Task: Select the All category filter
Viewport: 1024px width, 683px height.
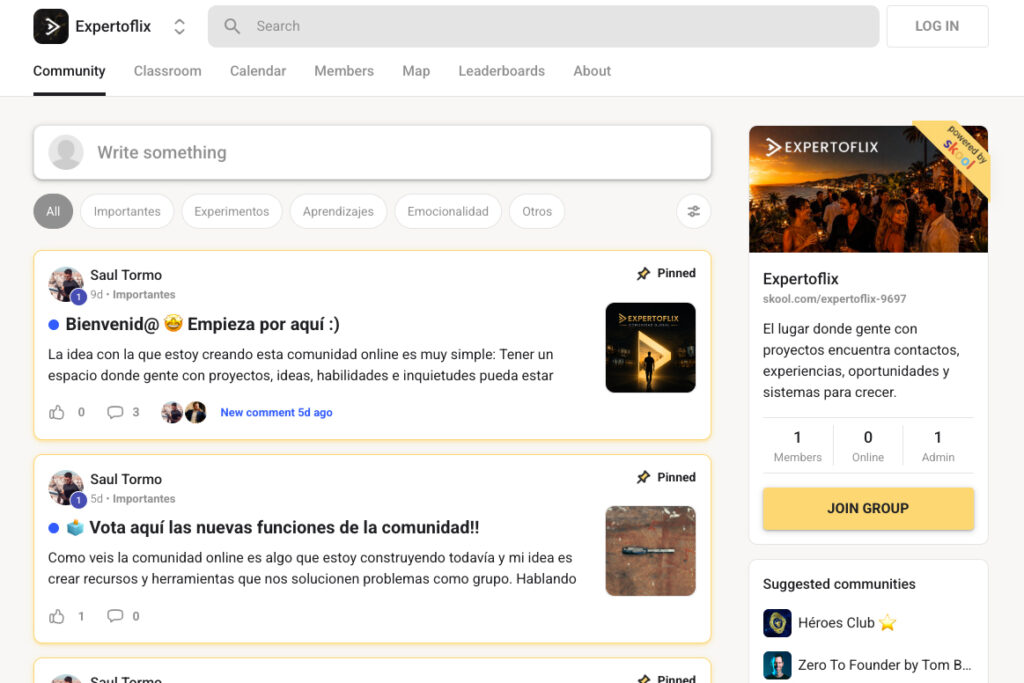Action: coord(53,212)
